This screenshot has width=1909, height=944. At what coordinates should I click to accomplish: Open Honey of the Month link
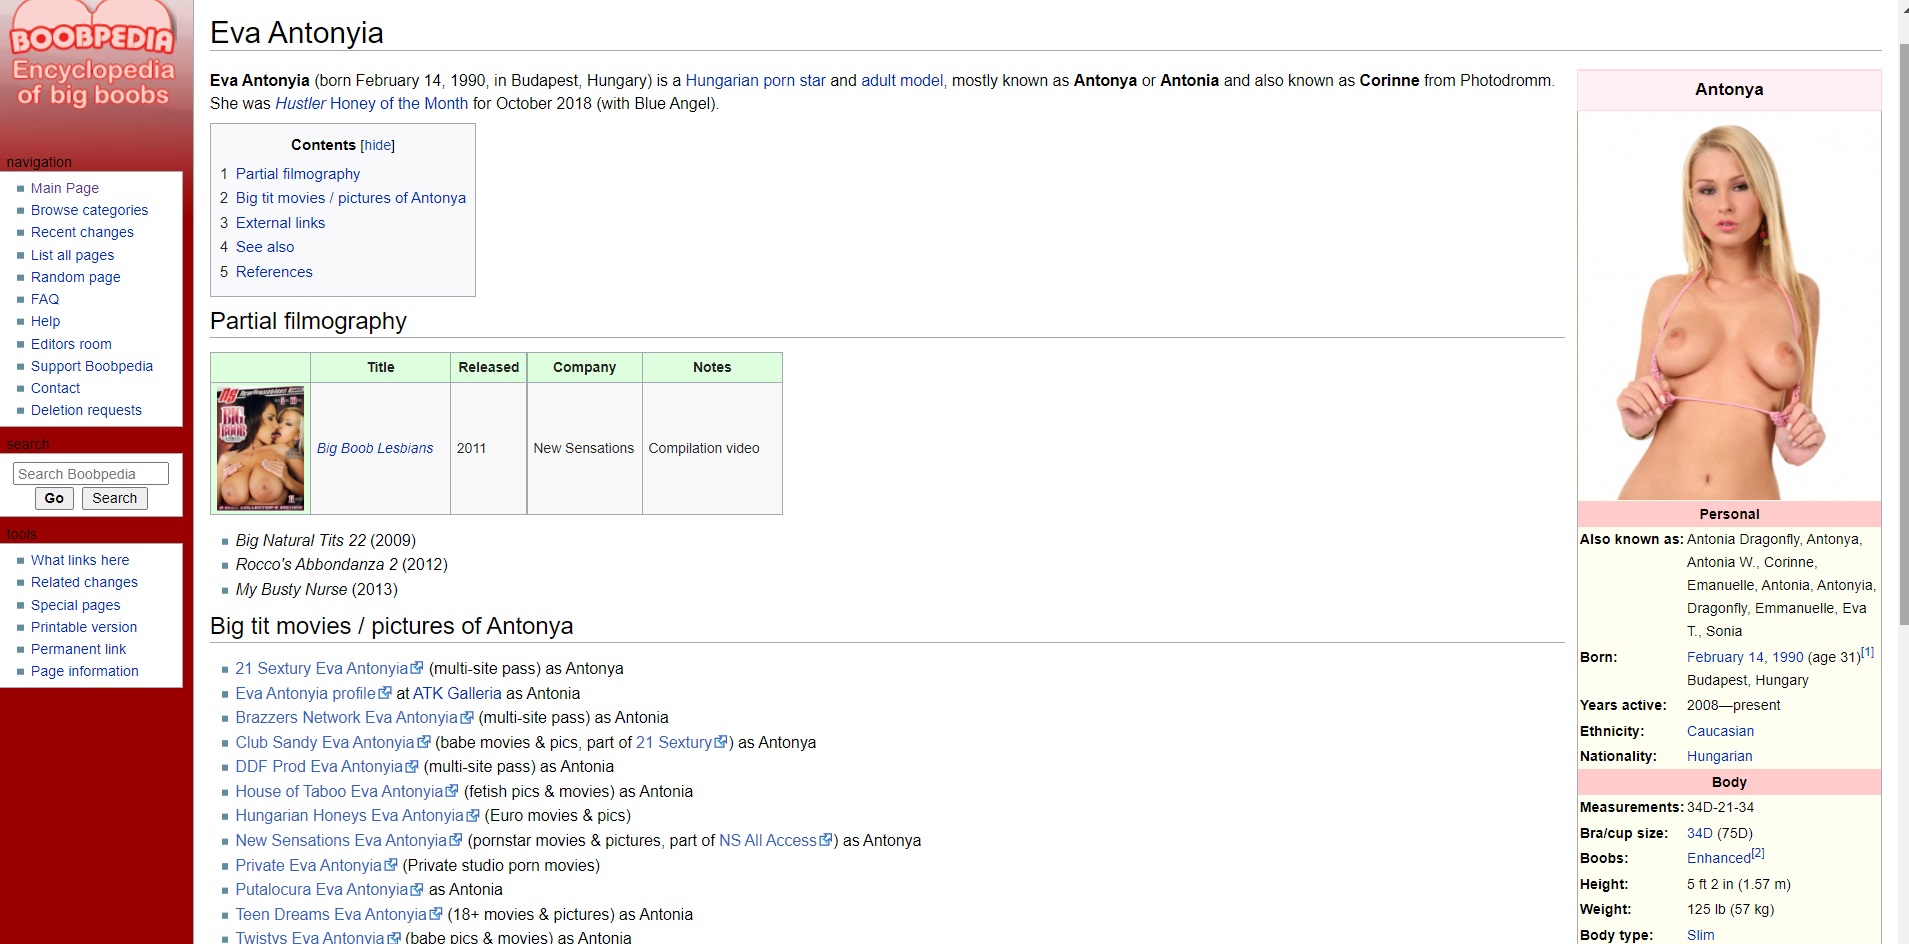(x=399, y=104)
